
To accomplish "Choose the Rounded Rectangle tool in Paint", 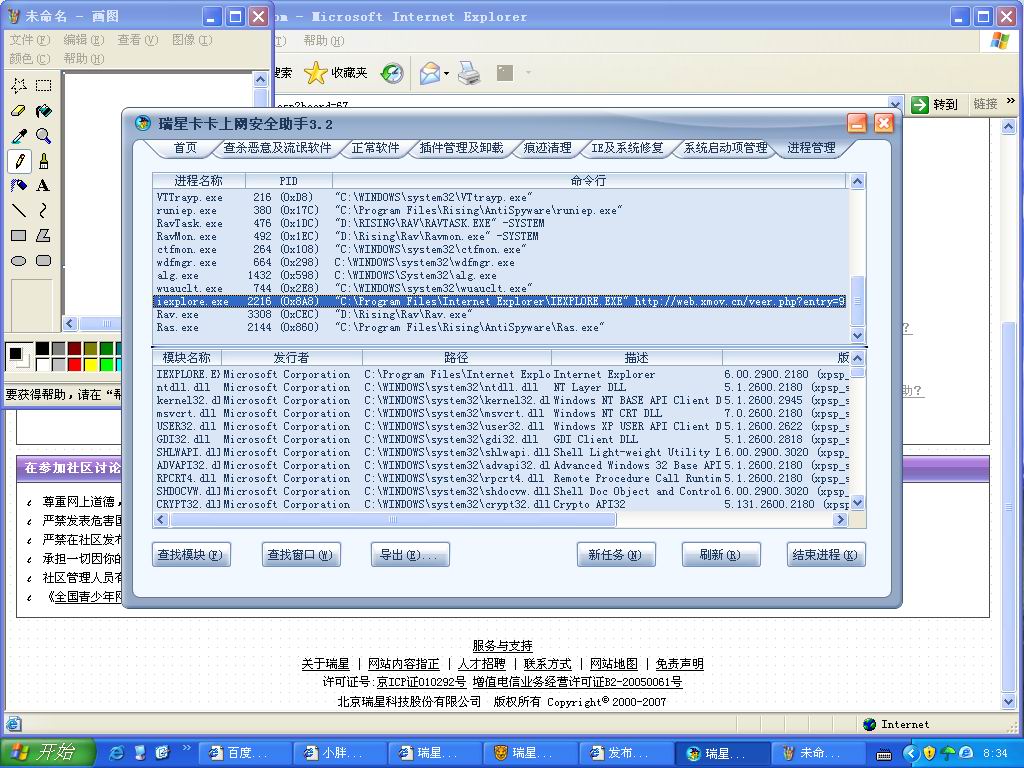I will click(44, 261).
